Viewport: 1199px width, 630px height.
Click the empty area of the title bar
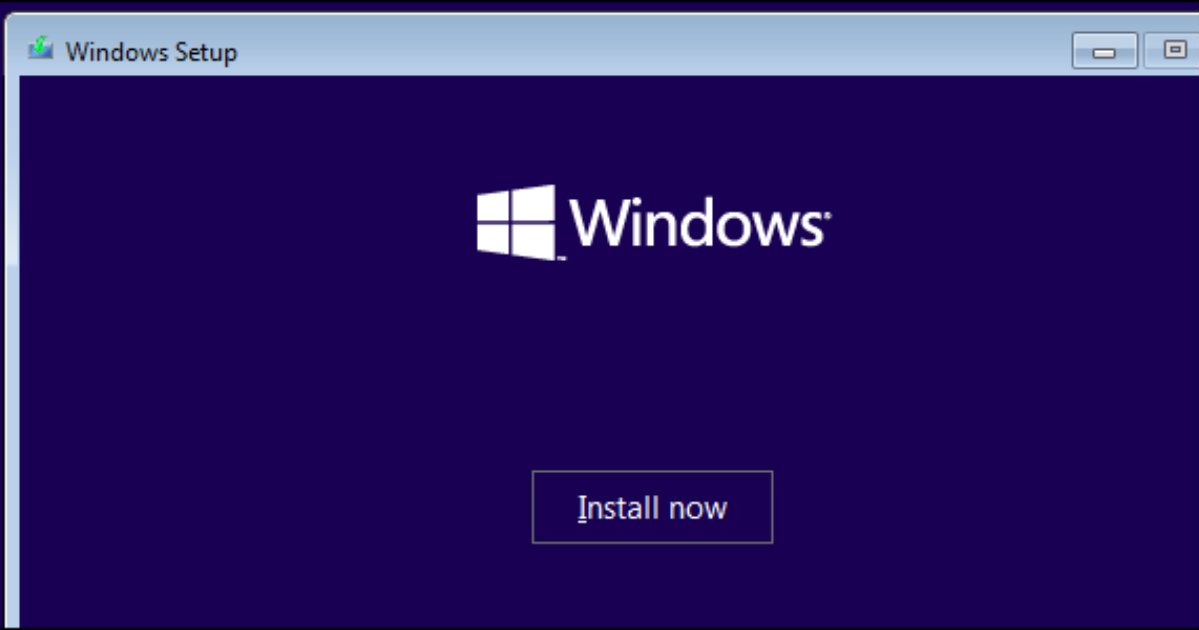[x=650, y=51]
